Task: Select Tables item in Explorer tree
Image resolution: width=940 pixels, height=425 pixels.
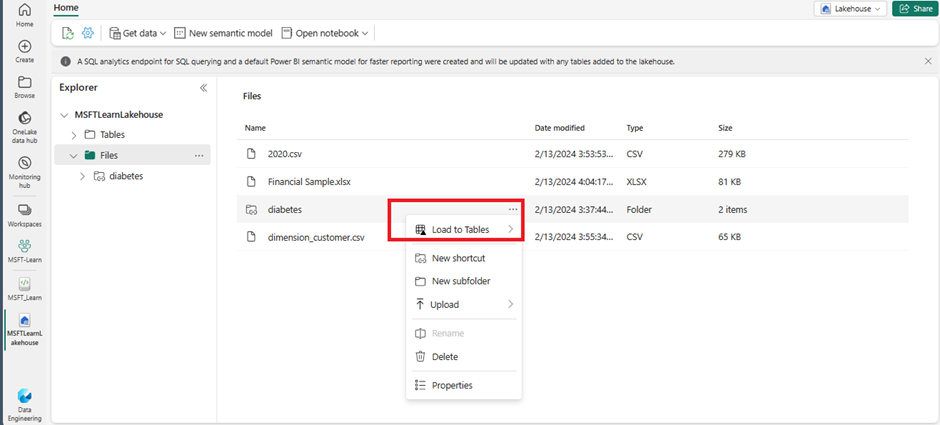Action: (x=112, y=135)
